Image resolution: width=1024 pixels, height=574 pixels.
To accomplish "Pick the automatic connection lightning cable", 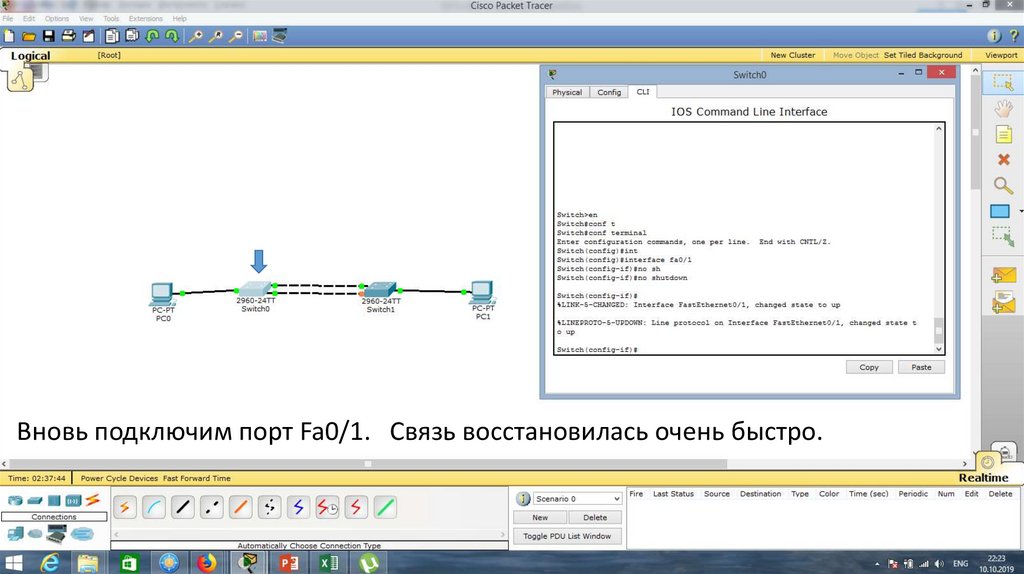I will 125,507.
